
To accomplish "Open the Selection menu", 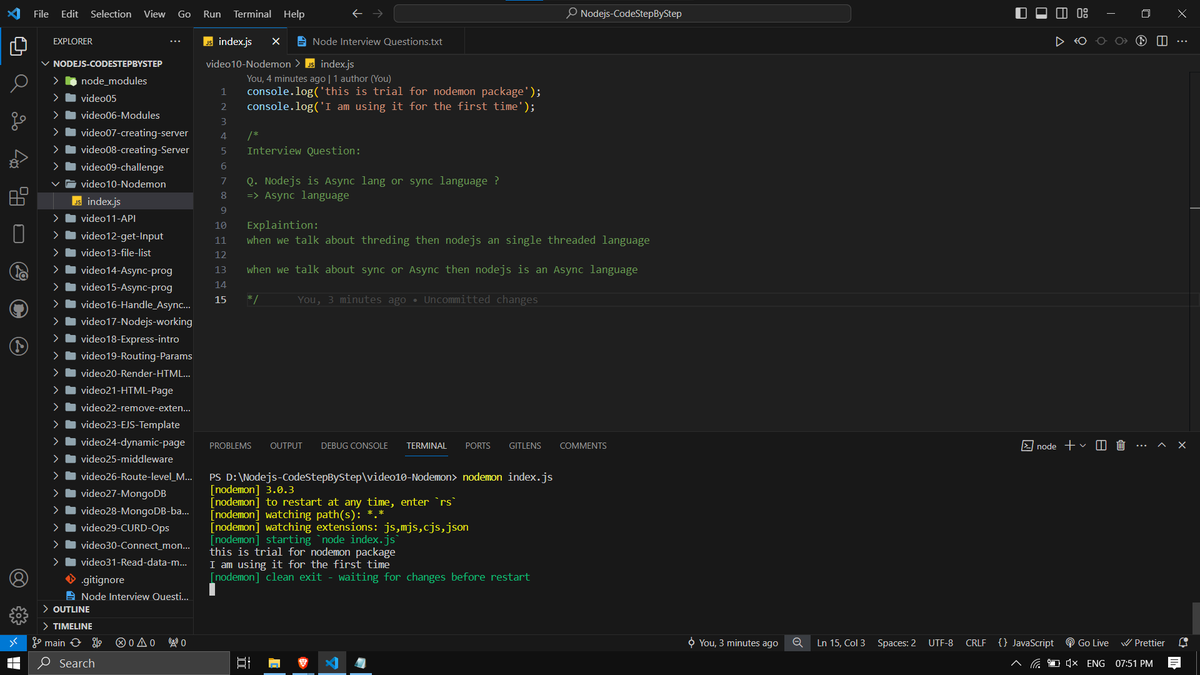I will pyautogui.click(x=111, y=14).
